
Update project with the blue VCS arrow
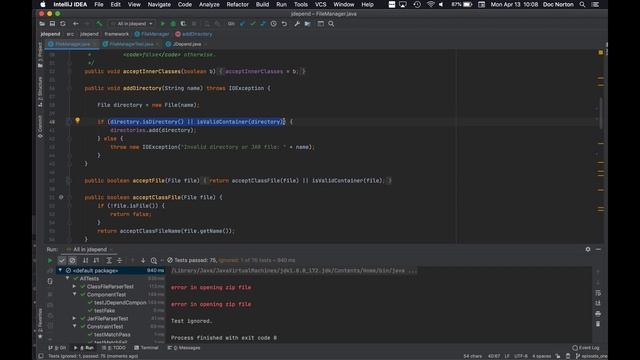(x=242, y=24)
